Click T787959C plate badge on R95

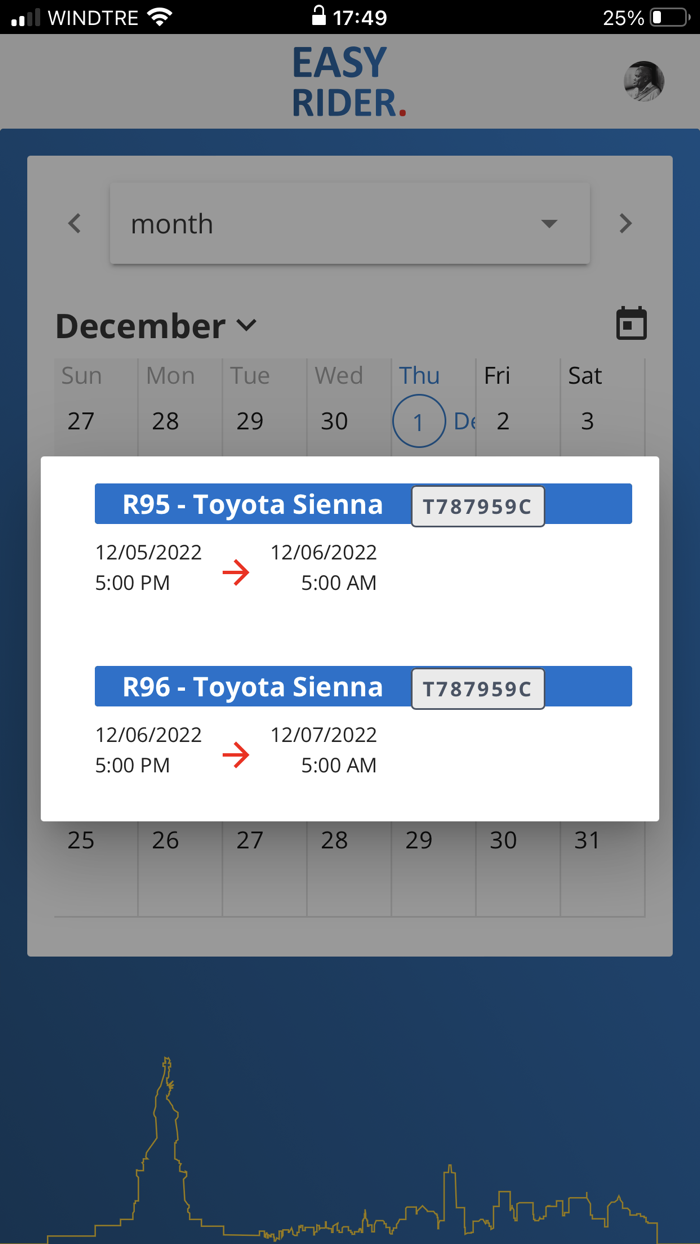(478, 506)
